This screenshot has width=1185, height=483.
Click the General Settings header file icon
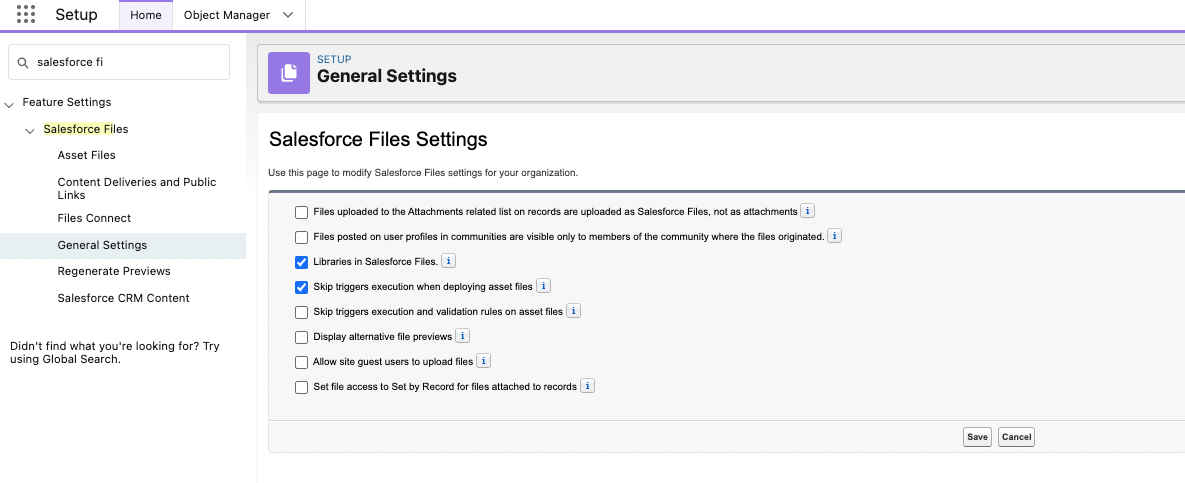pyautogui.click(x=289, y=73)
